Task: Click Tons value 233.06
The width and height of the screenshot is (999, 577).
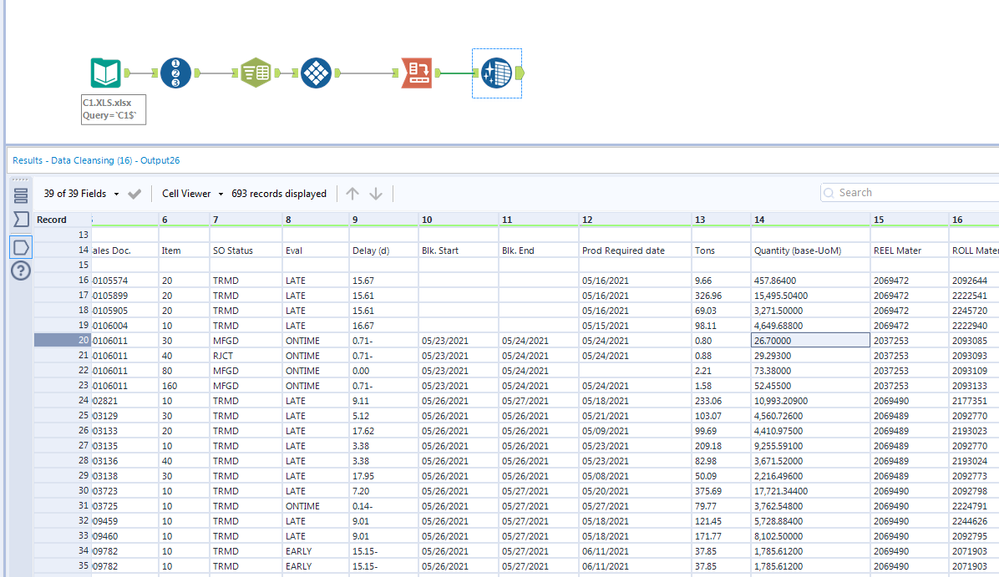Action: tap(721, 401)
